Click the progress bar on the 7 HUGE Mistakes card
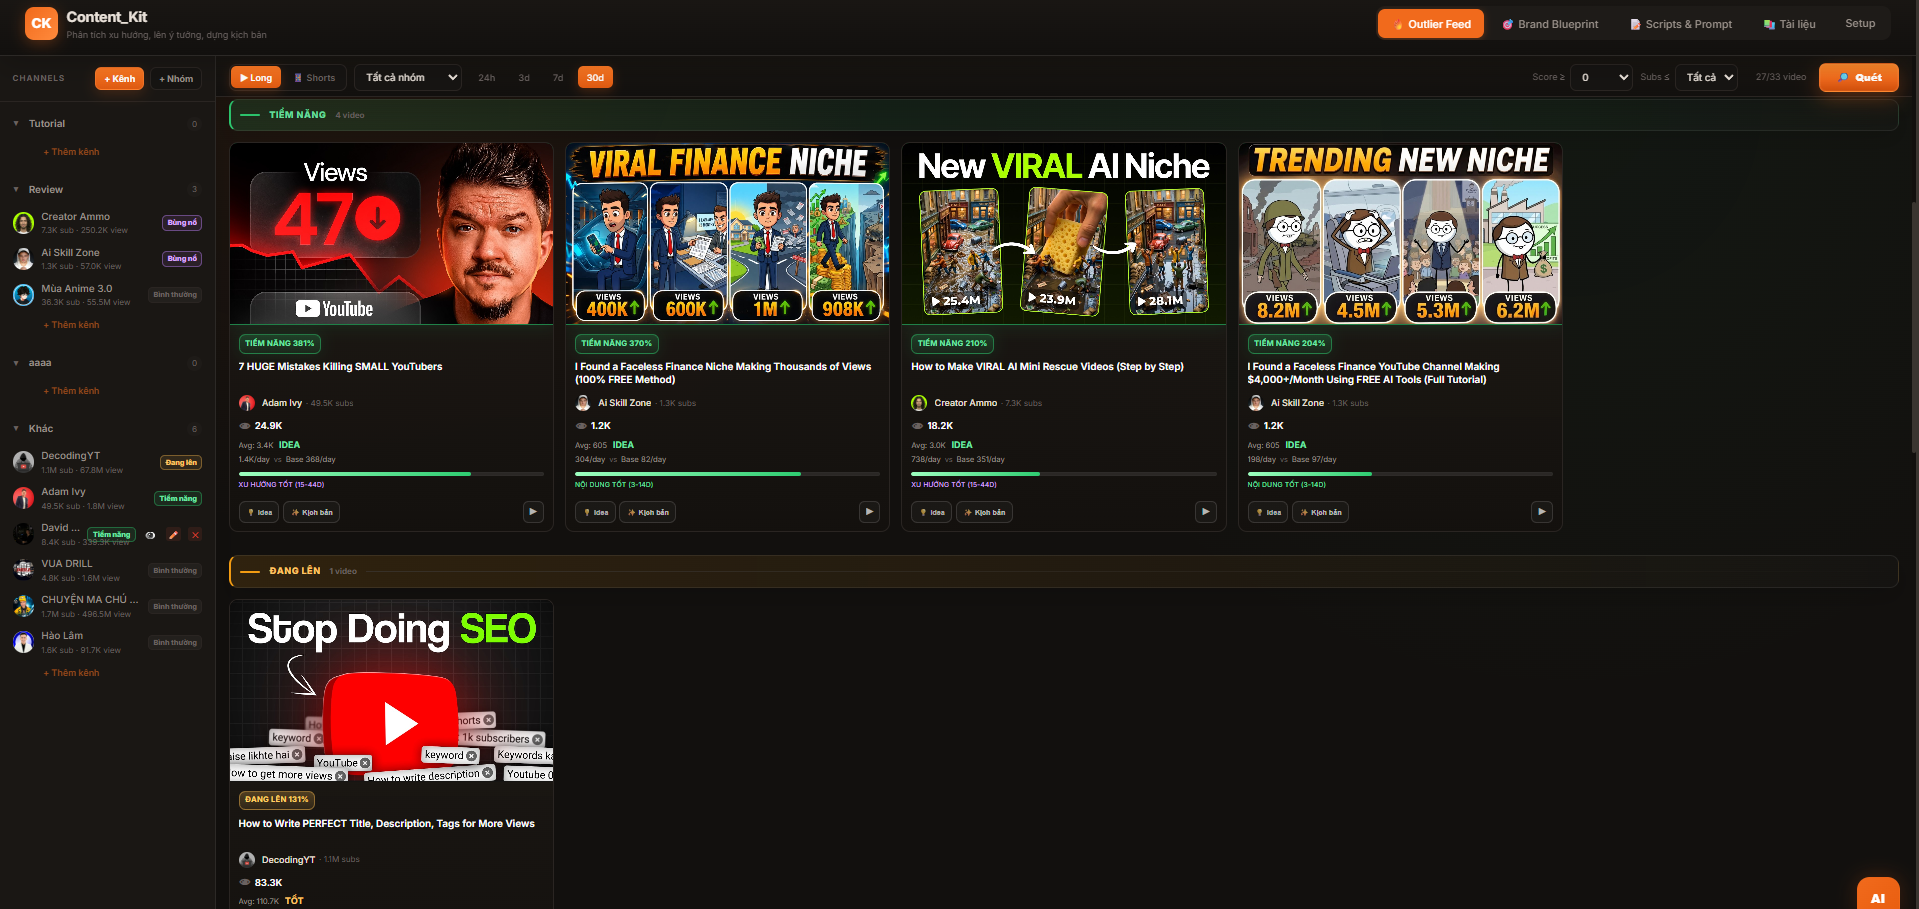The width and height of the screenshot is (1919, 909). pos(391,473)
